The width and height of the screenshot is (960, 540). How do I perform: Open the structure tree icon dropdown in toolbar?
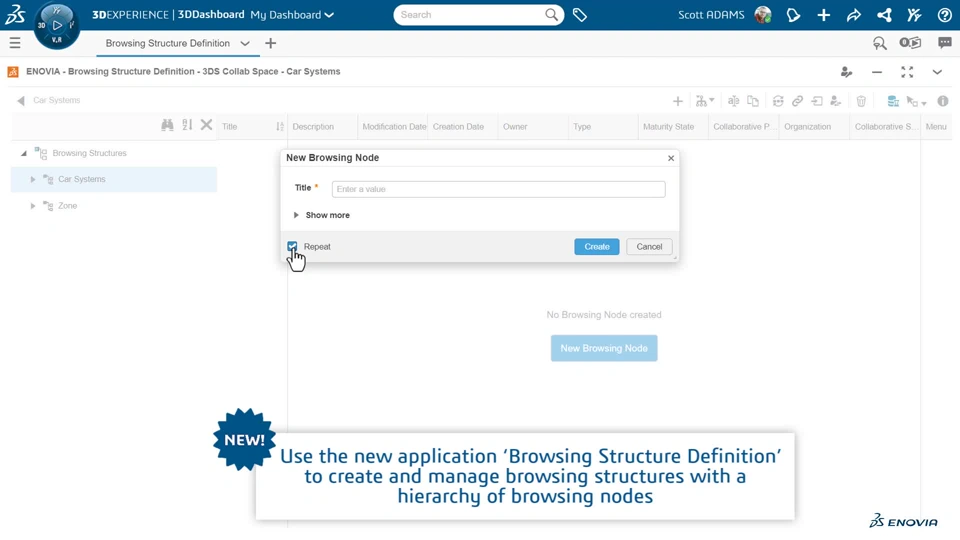[705, 101]
